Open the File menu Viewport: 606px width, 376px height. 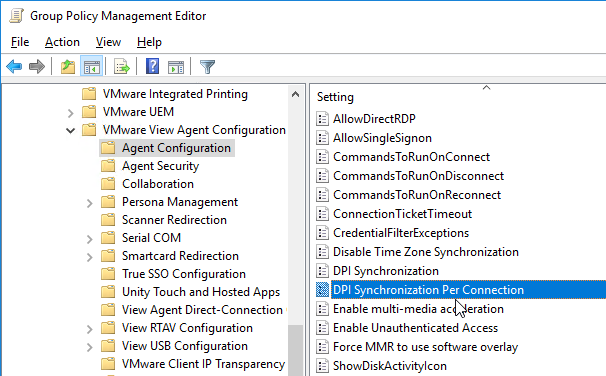click(20, 42)
